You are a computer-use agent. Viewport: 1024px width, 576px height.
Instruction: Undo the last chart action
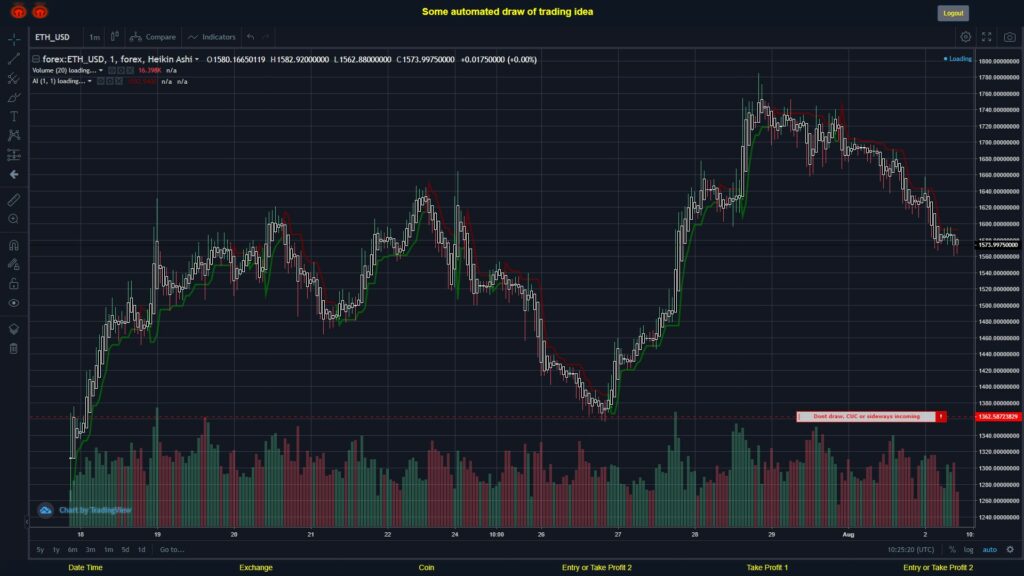click(251, 37)
